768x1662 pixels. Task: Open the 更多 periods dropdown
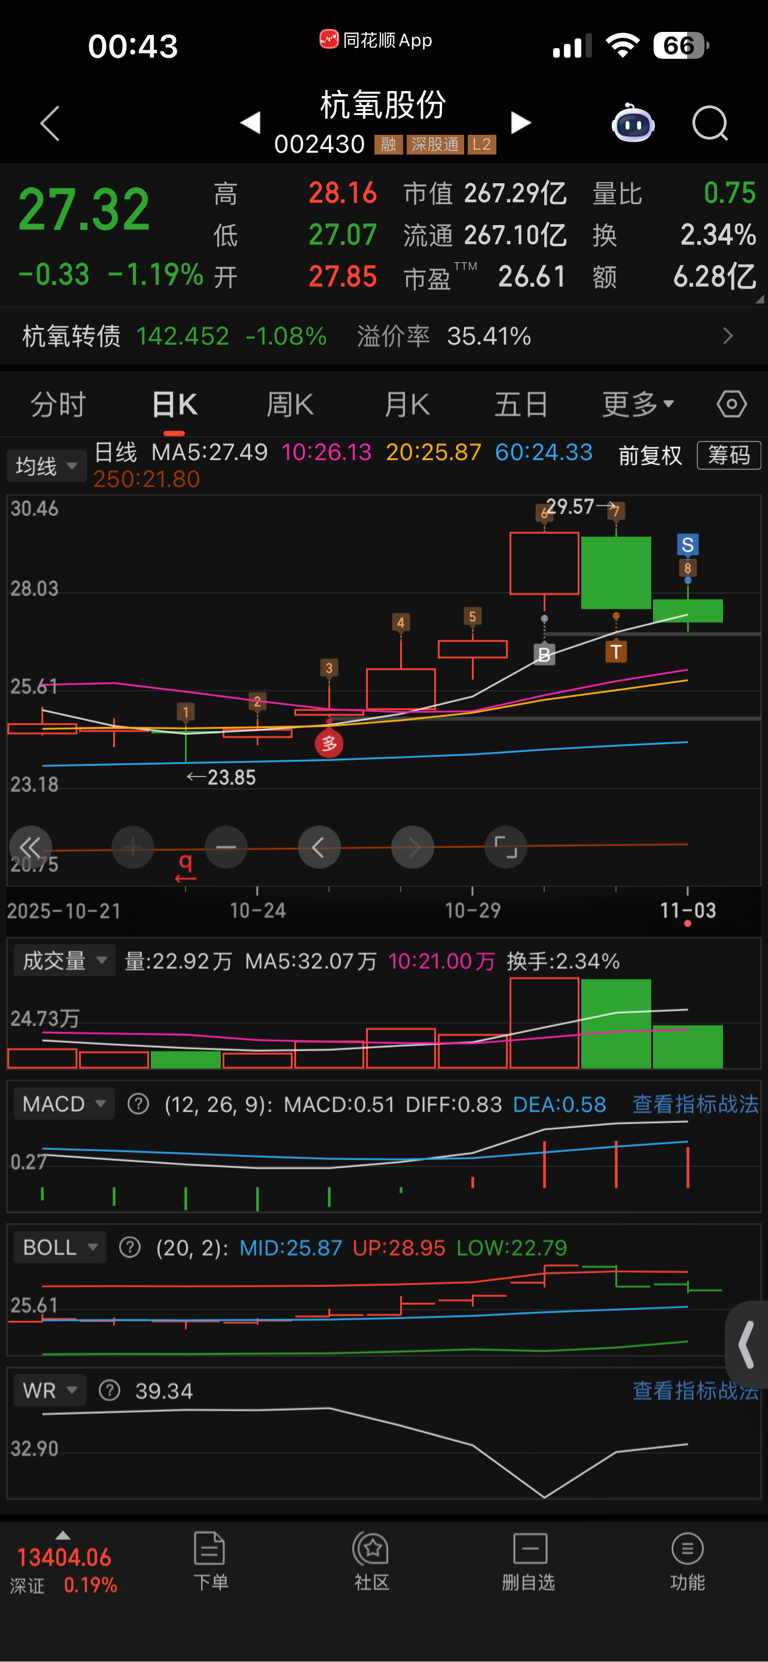point(638,404)
